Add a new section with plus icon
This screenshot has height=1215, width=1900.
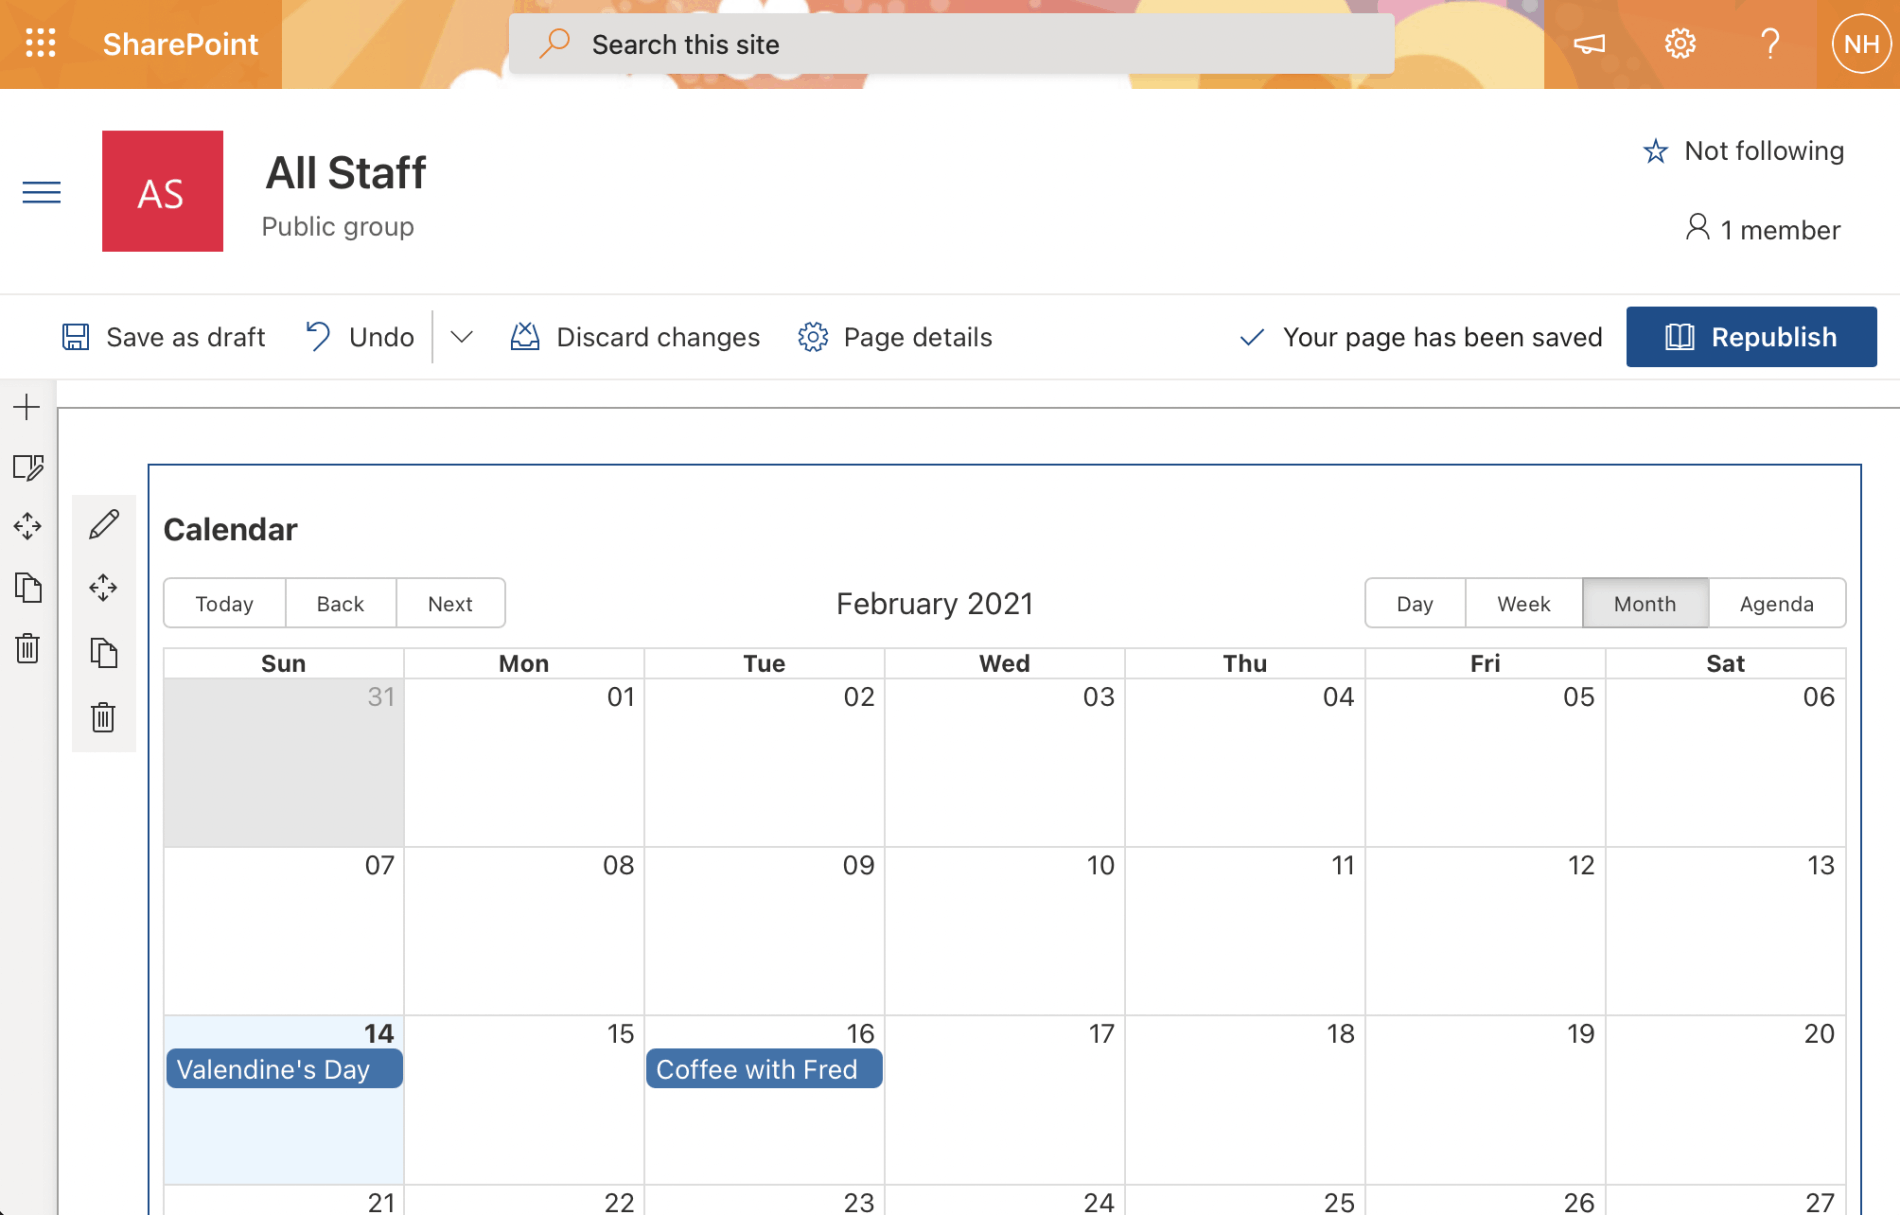point(27,407)
